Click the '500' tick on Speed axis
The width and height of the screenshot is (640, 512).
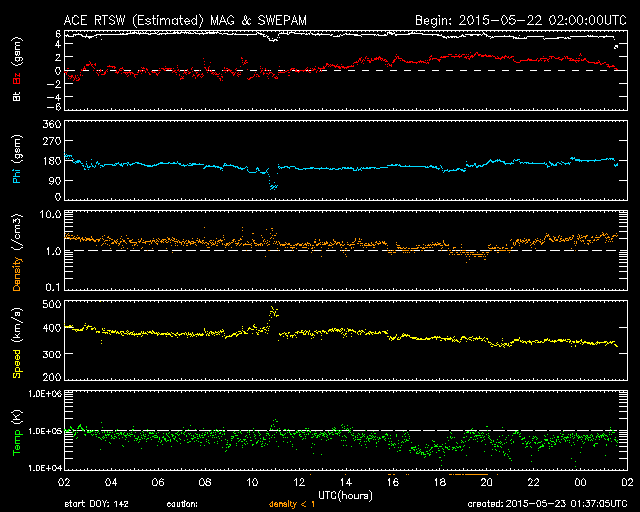52,304
